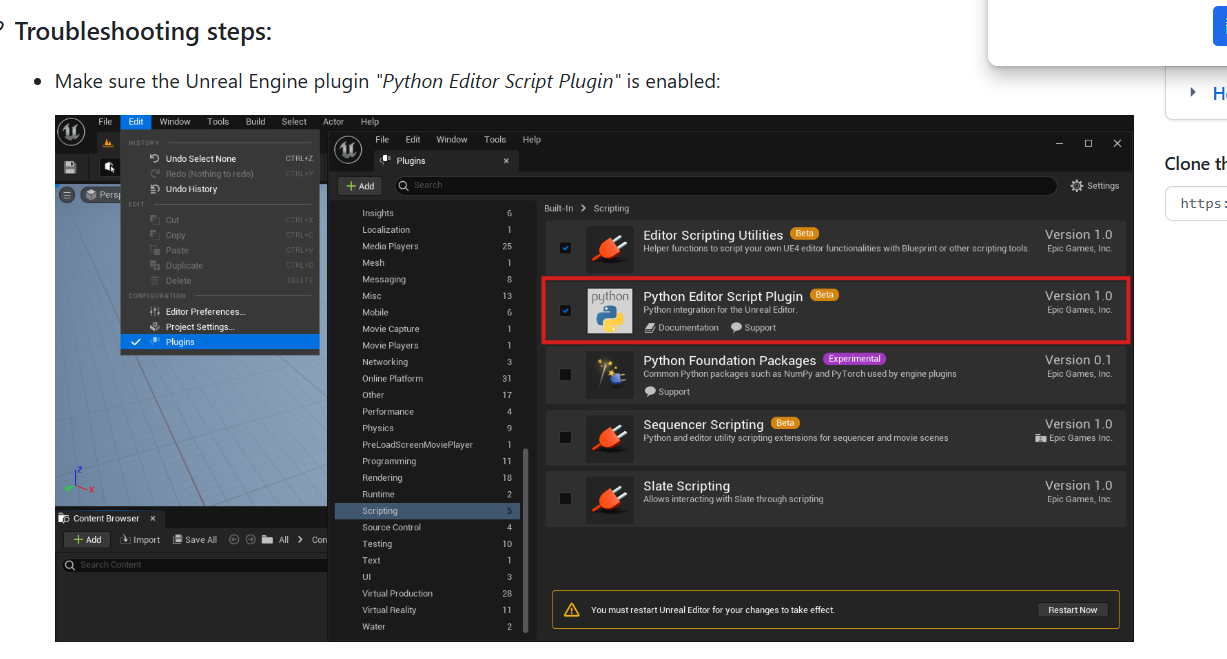Expand the collapsed section arrow in right sidebar

pyautogui.click(x=1192, y=92)
